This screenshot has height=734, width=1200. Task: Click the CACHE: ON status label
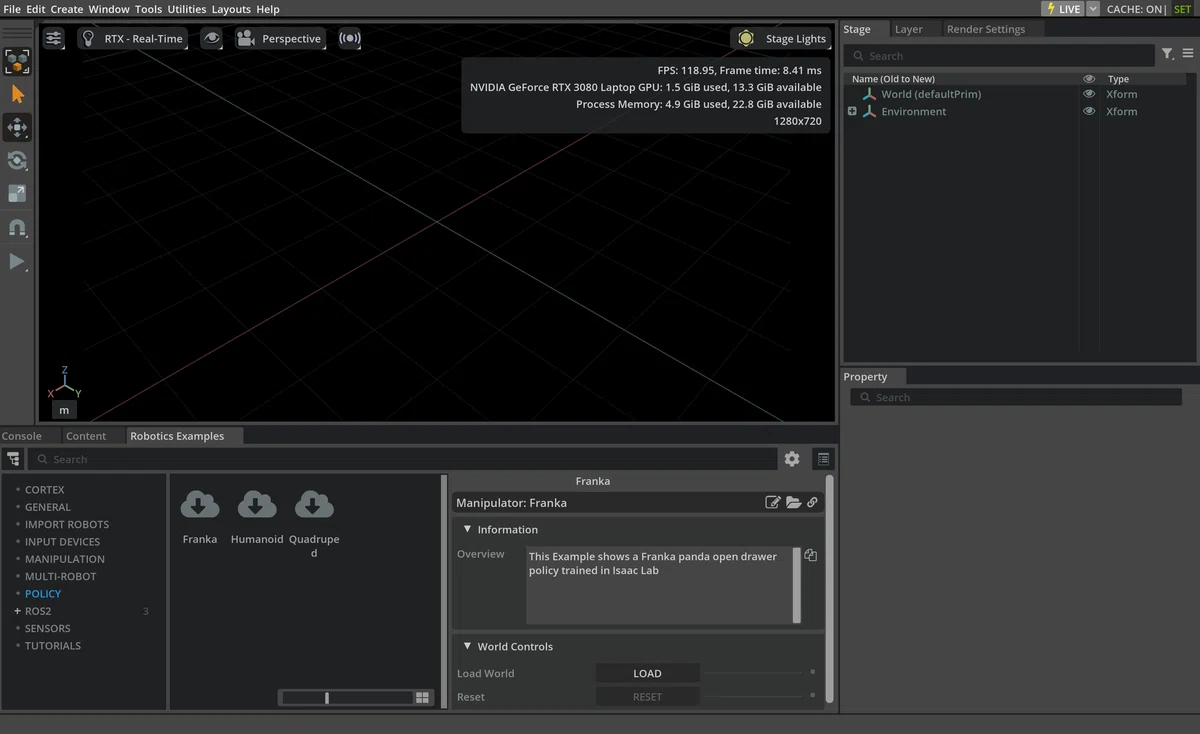coord(1136,9)
